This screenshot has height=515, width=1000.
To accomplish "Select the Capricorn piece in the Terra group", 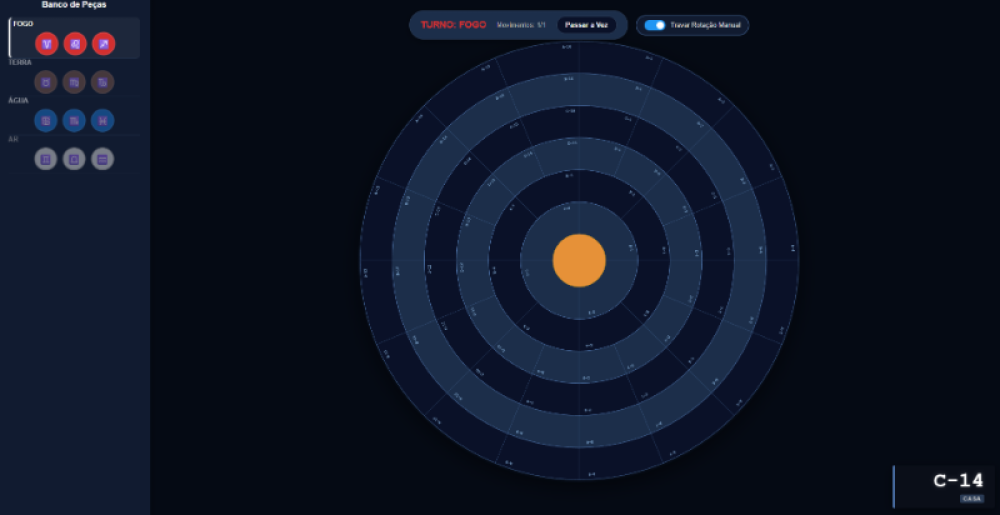I will (x=103, y=82).
